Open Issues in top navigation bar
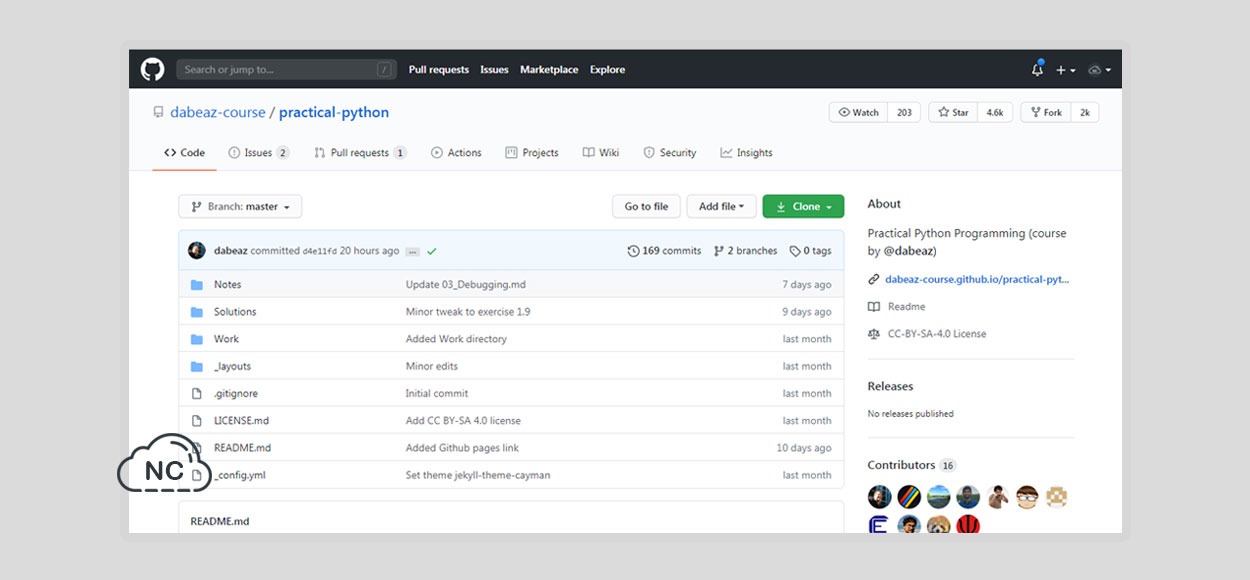The height and width of the screenshot is (580, 1250). click(x=494, y=70)
